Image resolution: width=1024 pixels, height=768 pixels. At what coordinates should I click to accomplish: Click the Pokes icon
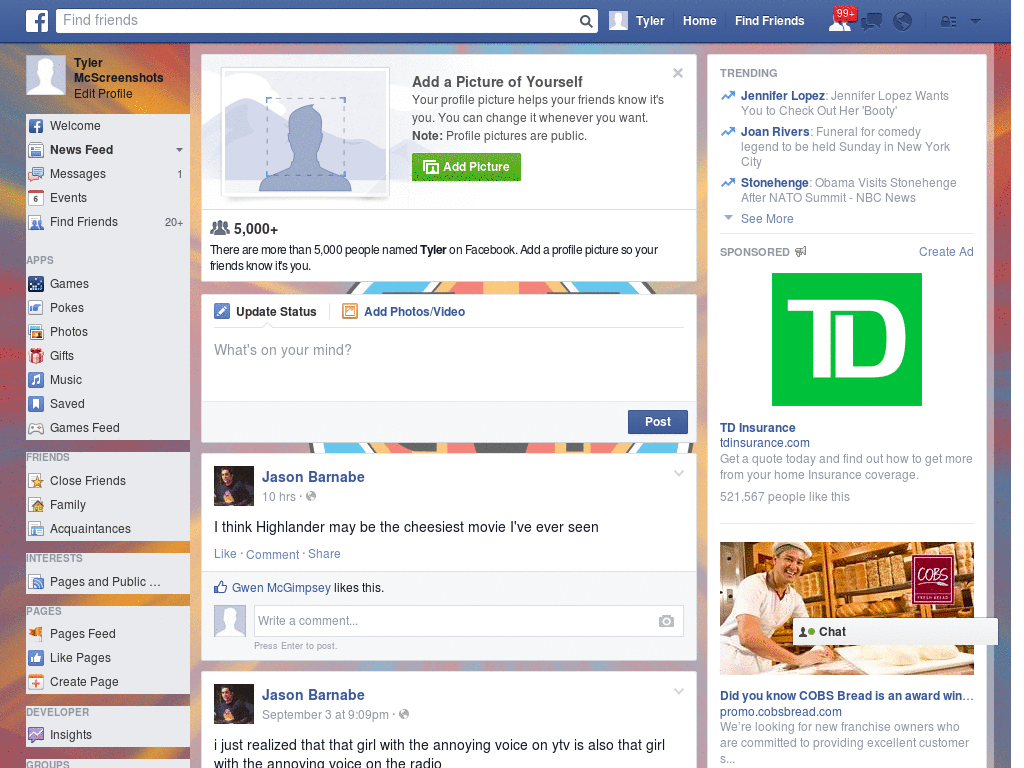(x=36, y=308)
